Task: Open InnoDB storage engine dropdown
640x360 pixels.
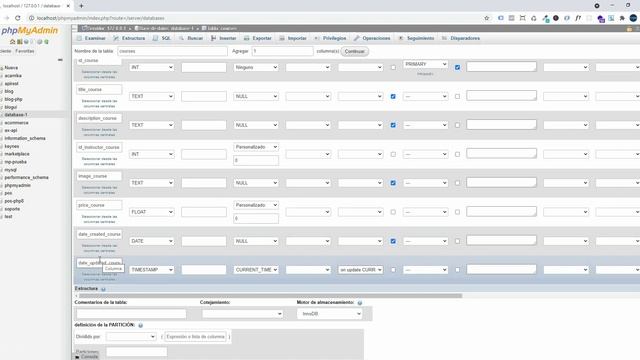Action: pos(329,314)
